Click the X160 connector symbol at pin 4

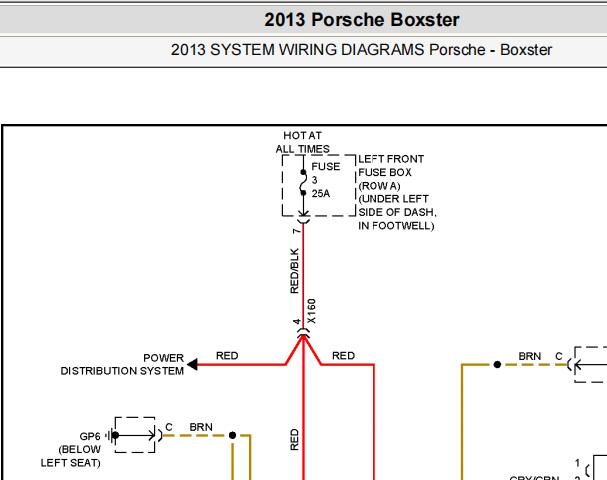(x=303, y=333)
